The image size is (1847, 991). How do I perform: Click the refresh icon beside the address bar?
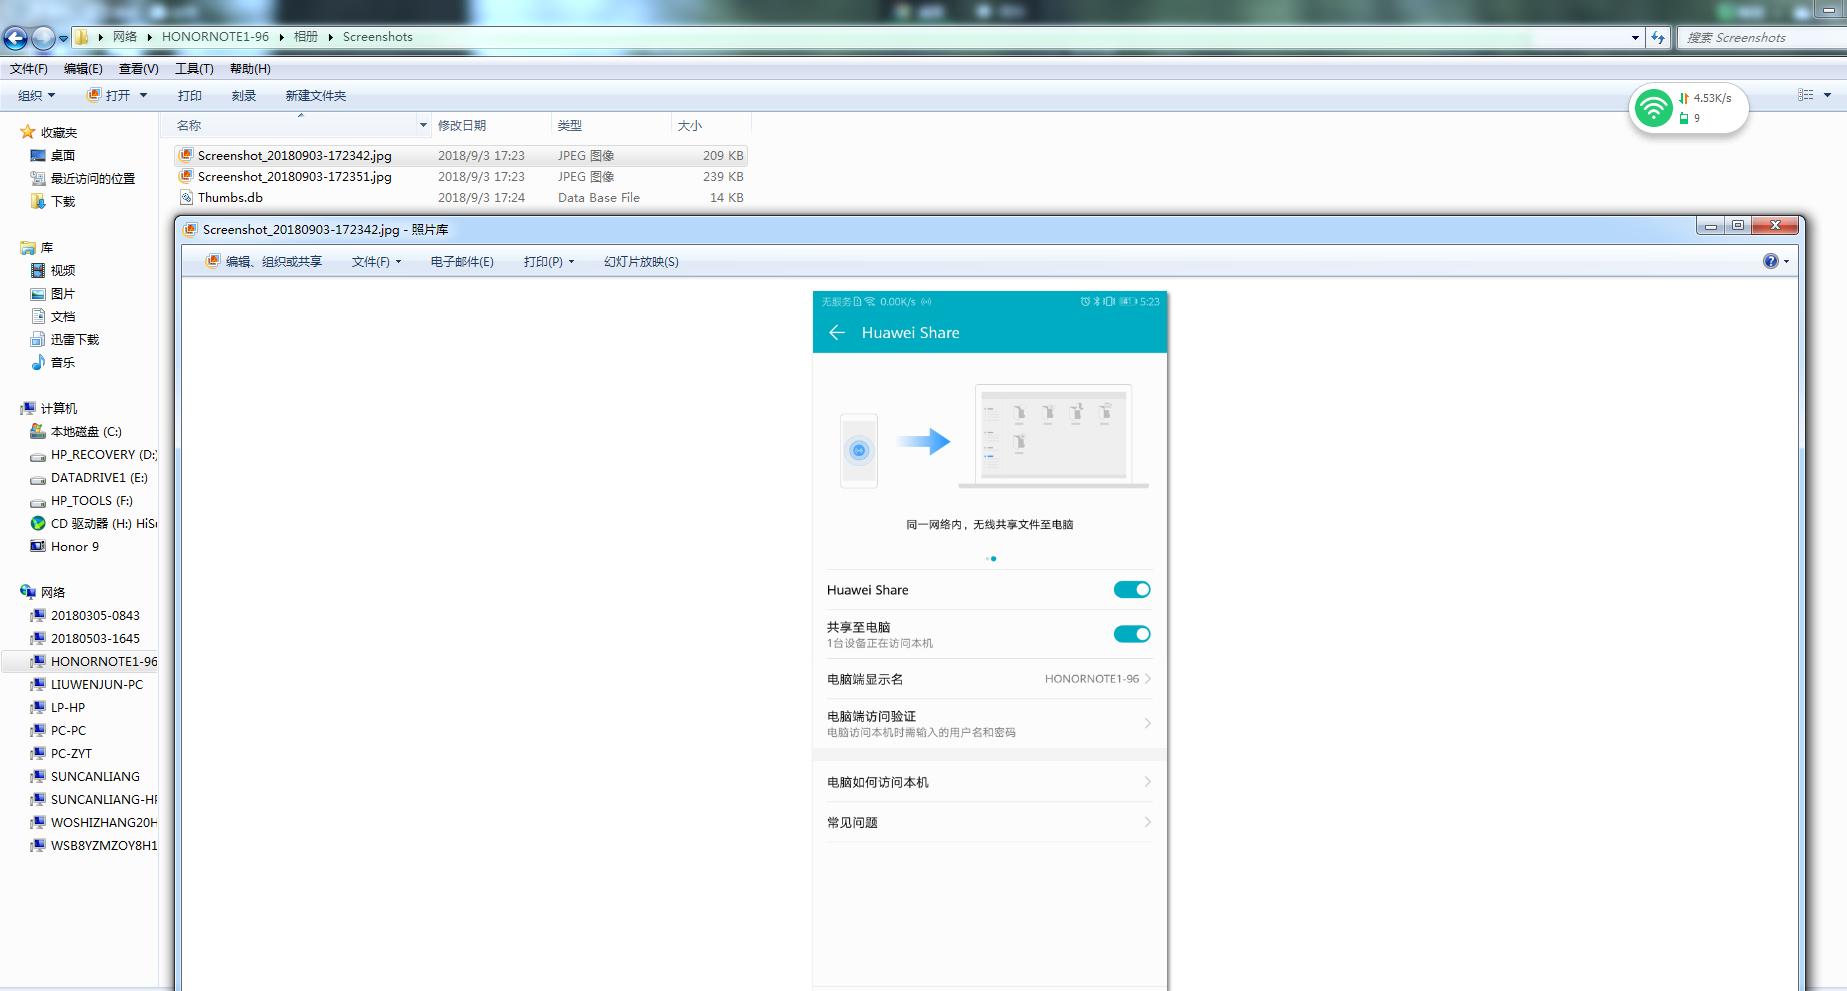(1658, 37)
